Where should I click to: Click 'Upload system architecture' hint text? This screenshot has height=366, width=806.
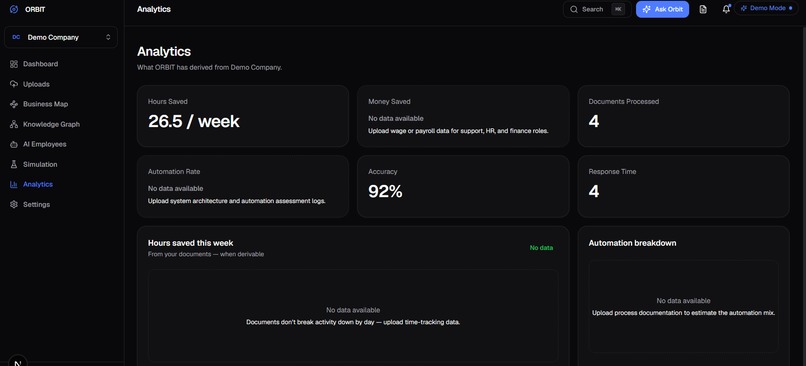(x=236, y=201)
